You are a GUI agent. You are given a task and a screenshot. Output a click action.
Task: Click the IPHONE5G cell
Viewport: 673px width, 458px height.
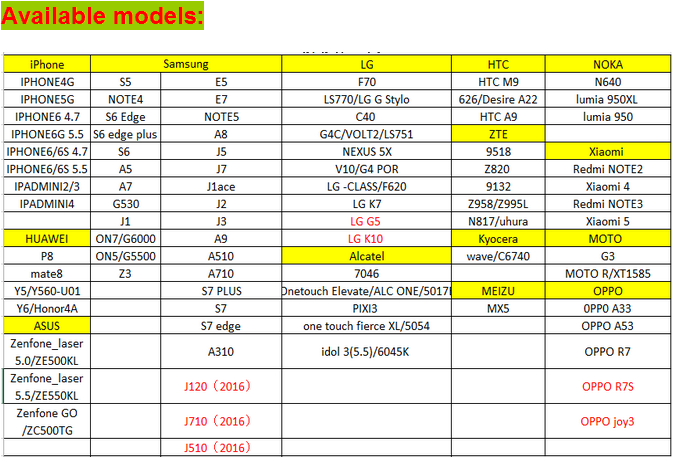47,99
